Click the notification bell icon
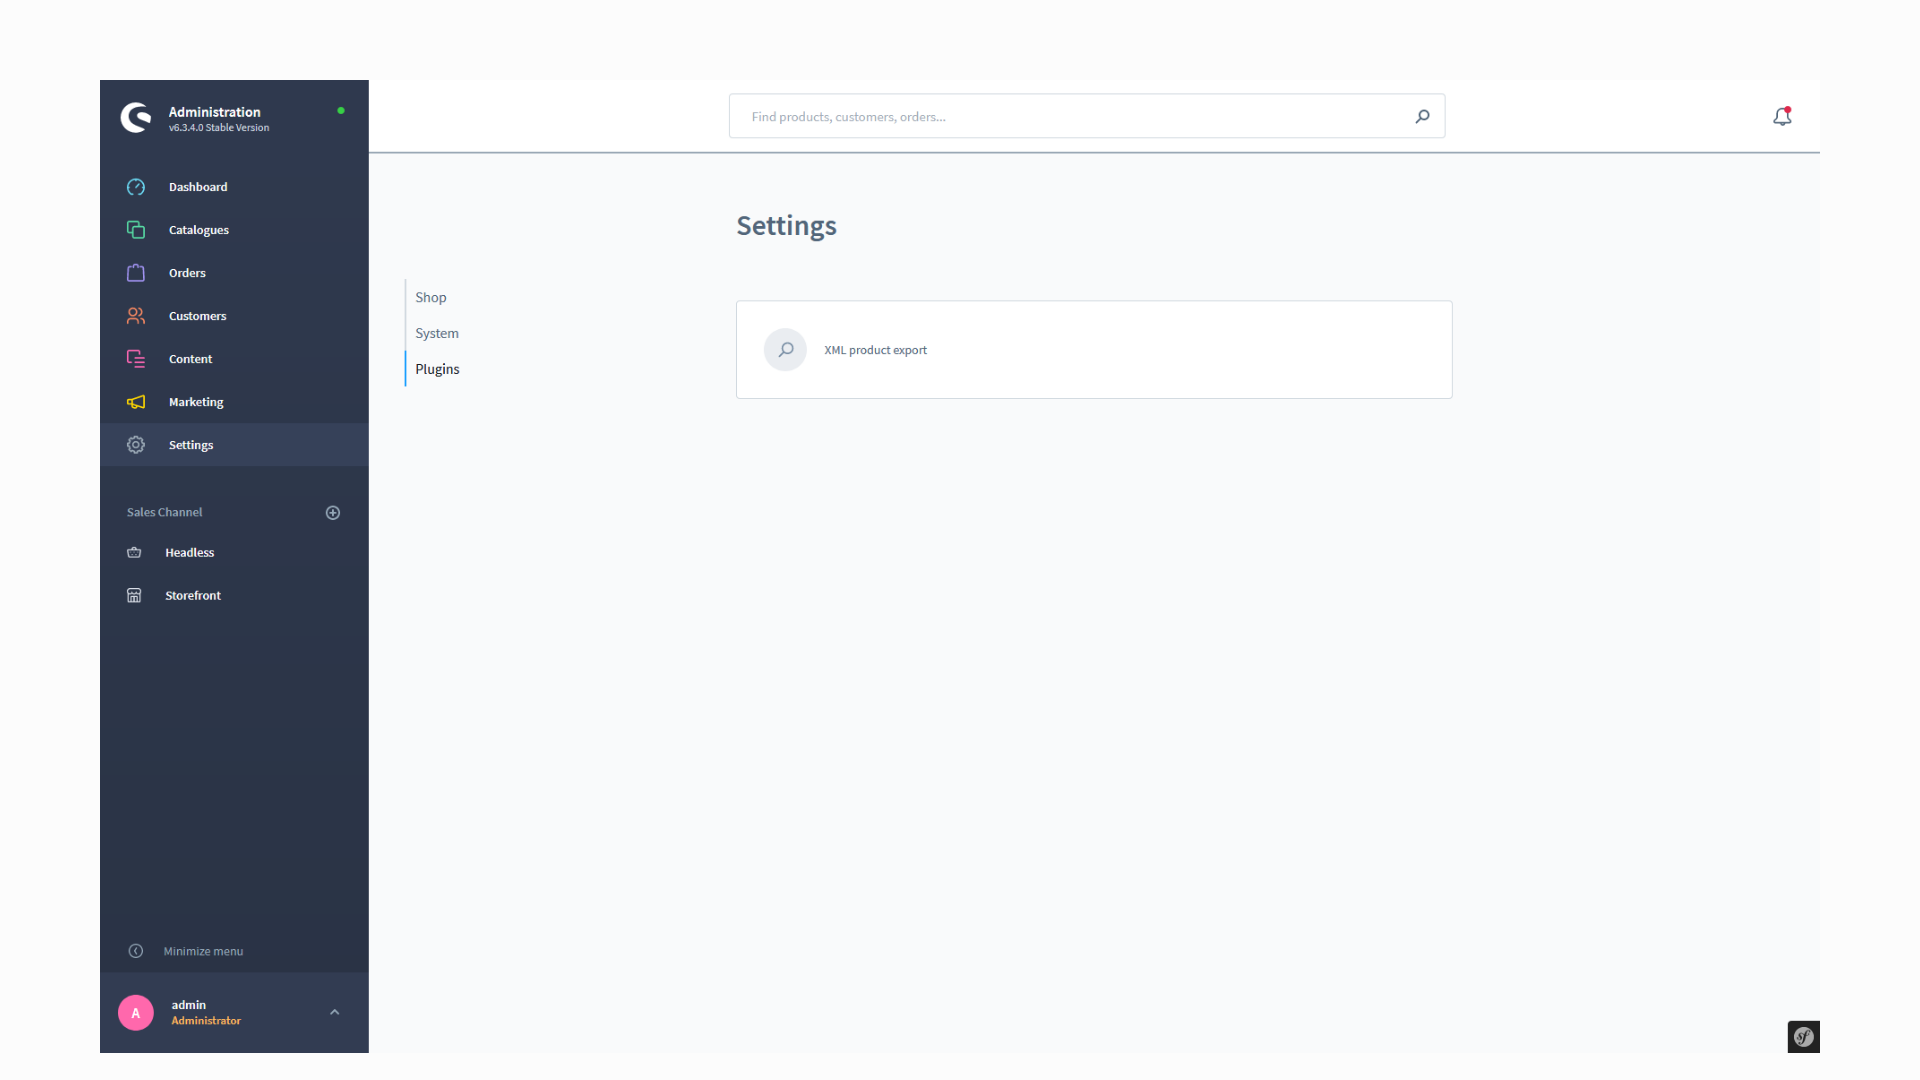1920x1080 pixels. point(1783,116)
